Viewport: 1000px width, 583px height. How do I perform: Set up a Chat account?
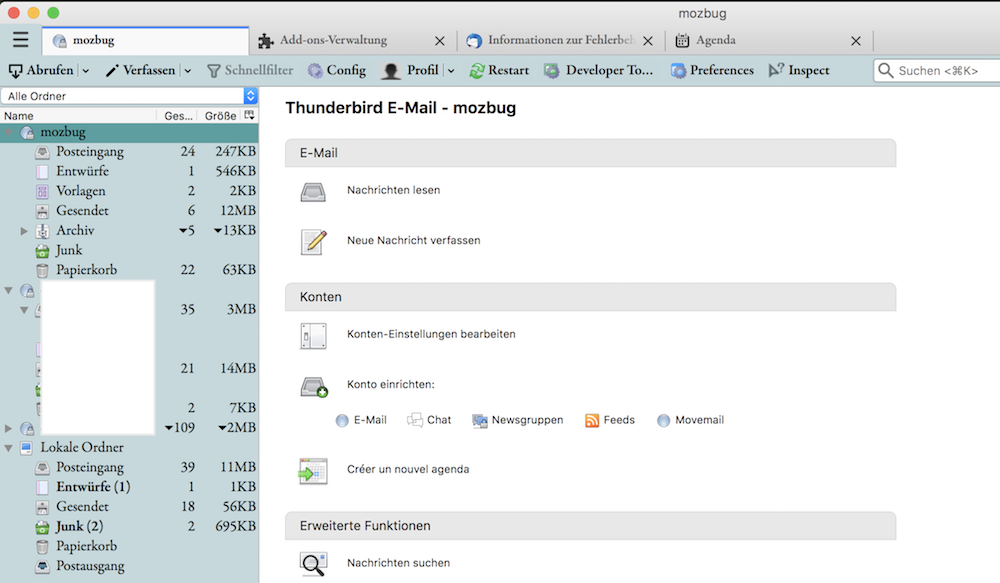(x=429, y=420)
